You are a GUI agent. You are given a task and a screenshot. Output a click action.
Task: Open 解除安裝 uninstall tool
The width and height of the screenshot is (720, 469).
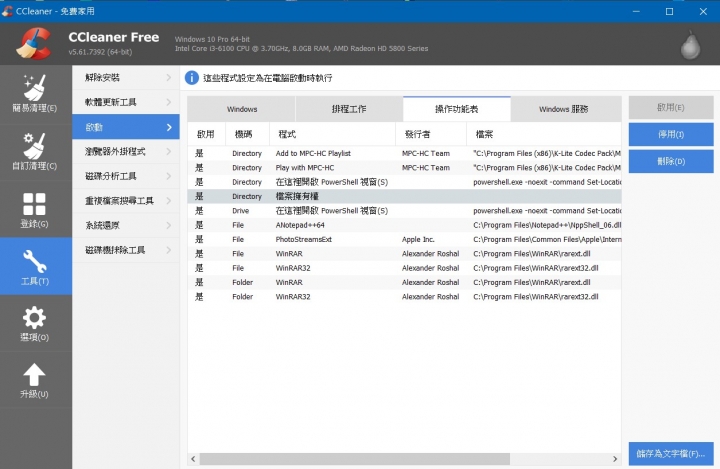point(126,78)
